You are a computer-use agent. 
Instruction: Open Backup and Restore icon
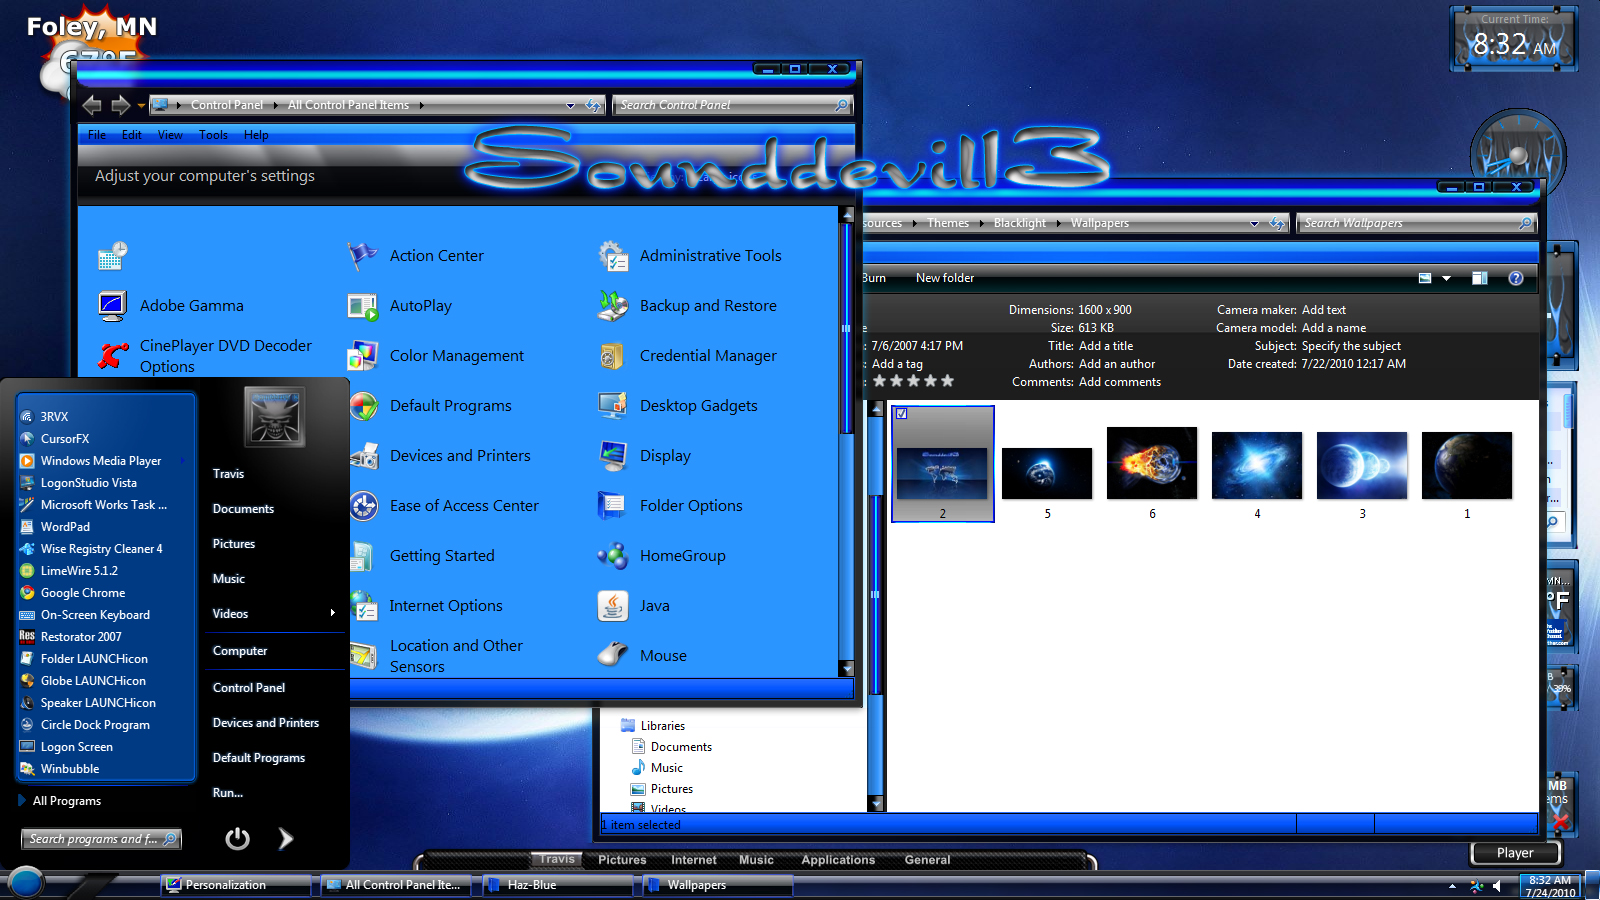pyautogui.click(x=612, y=306)
